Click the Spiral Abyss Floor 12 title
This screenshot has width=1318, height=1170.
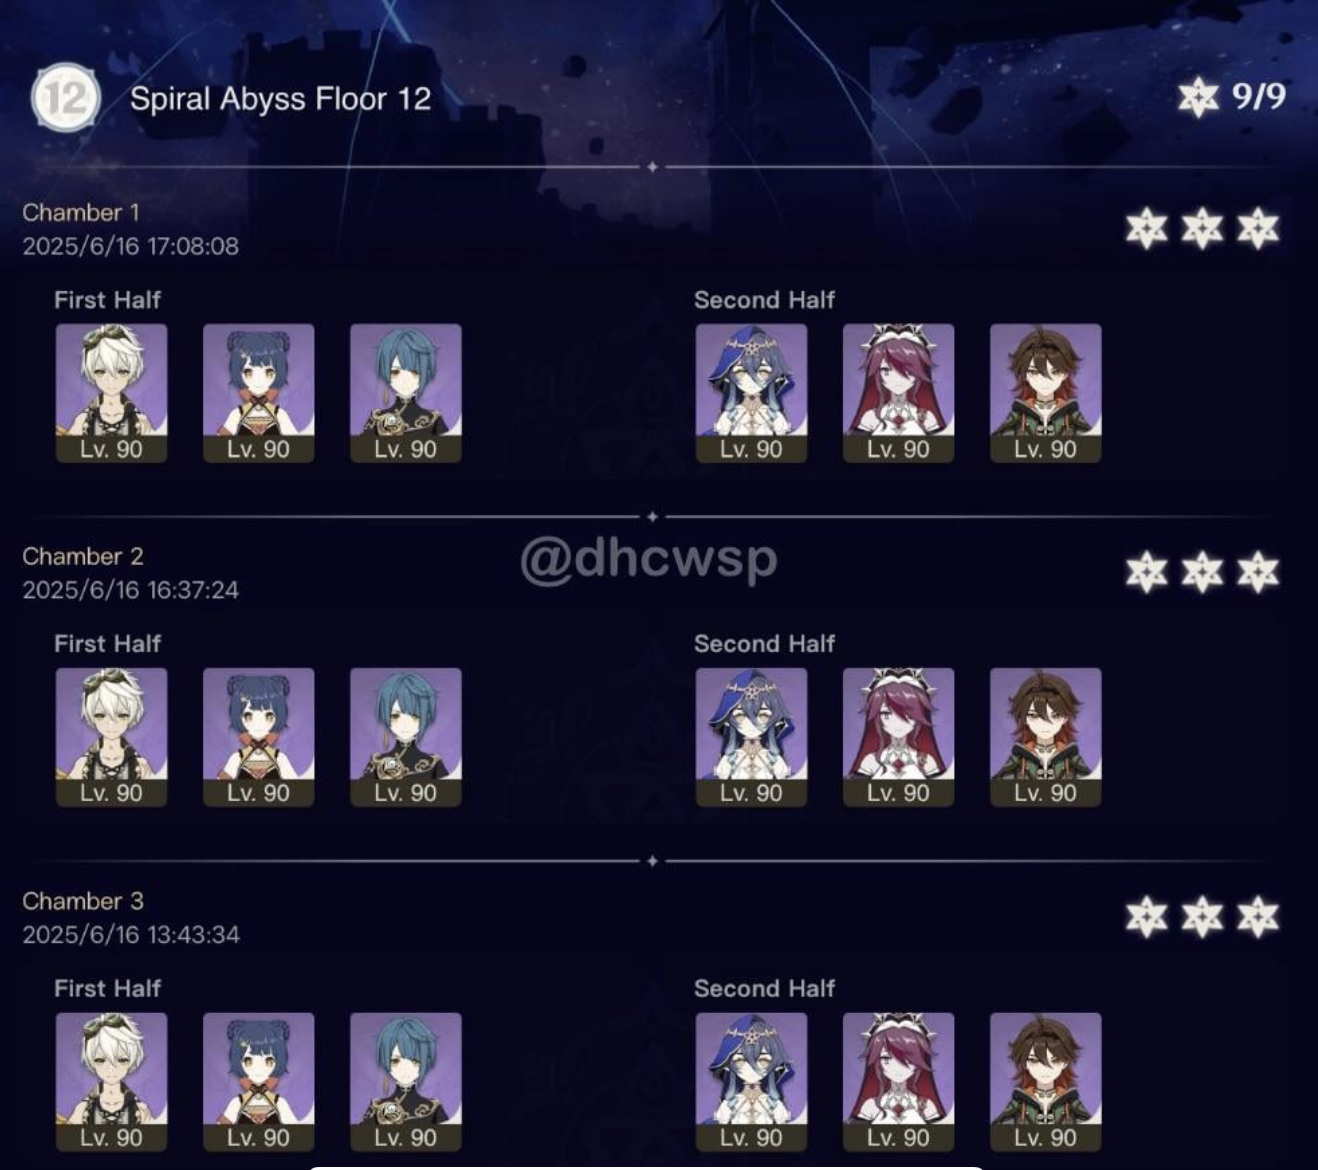[x=280, y=99]
